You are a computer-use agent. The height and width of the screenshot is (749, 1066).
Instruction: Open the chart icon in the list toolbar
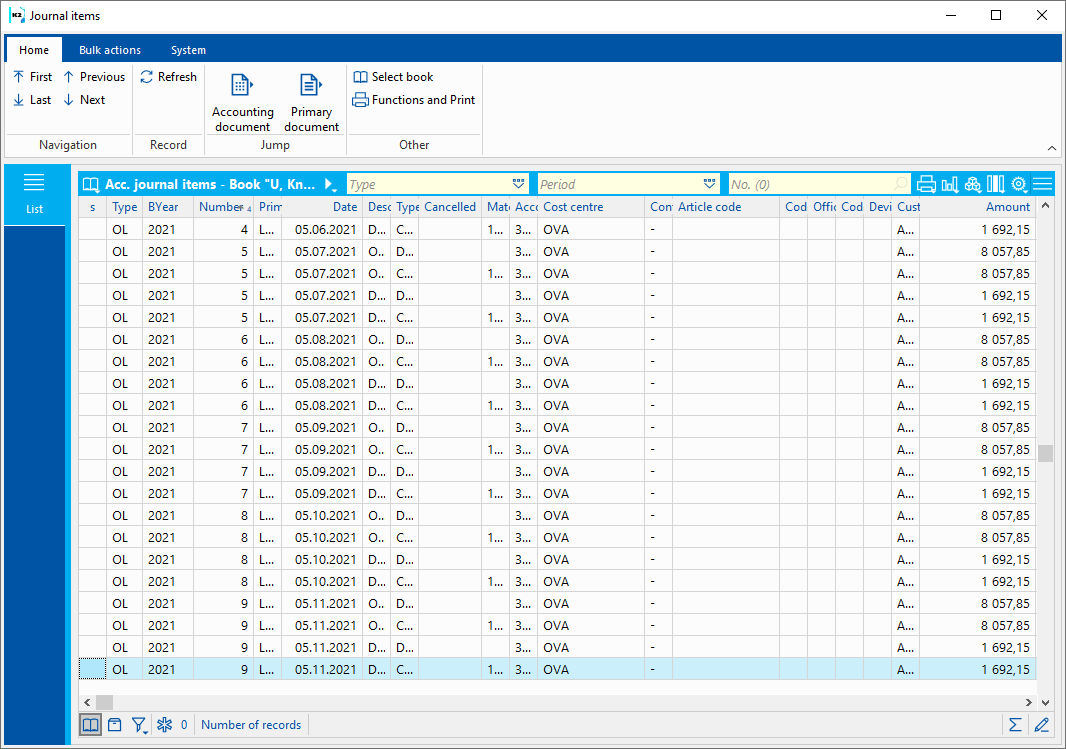click(x=949, y=184)
